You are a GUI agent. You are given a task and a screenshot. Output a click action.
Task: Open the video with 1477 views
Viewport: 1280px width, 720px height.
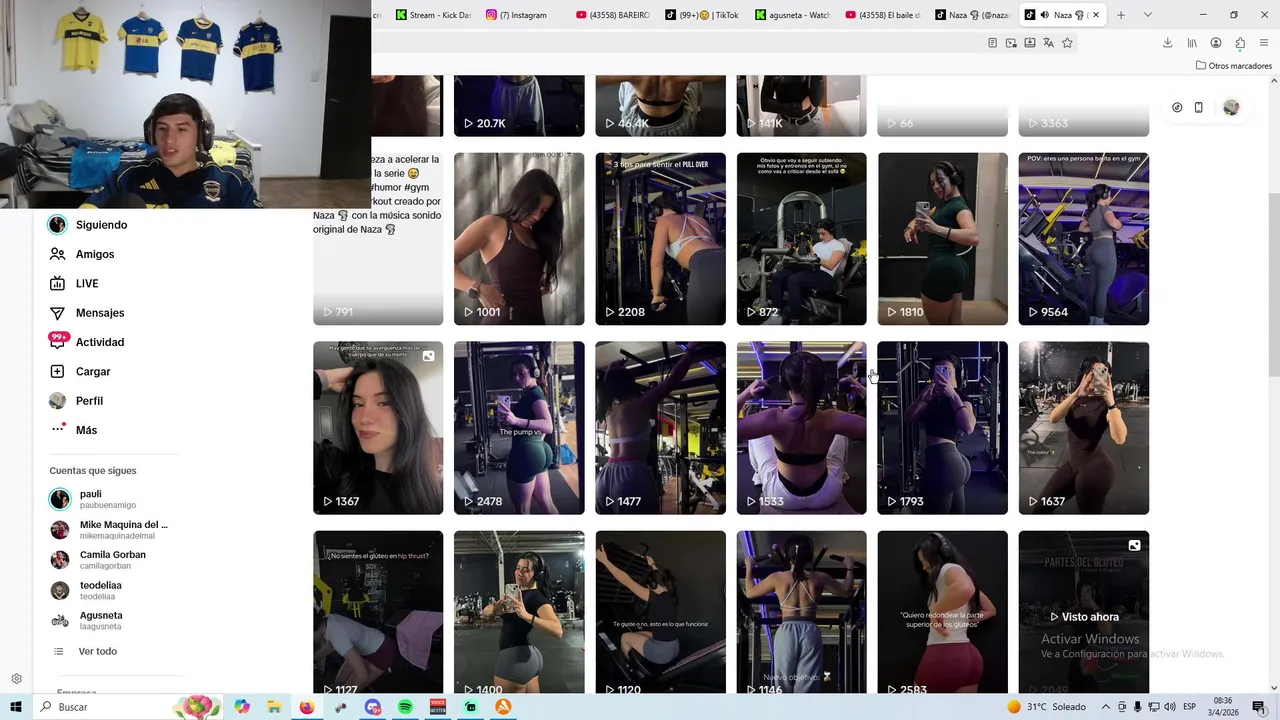click(660, 428)
